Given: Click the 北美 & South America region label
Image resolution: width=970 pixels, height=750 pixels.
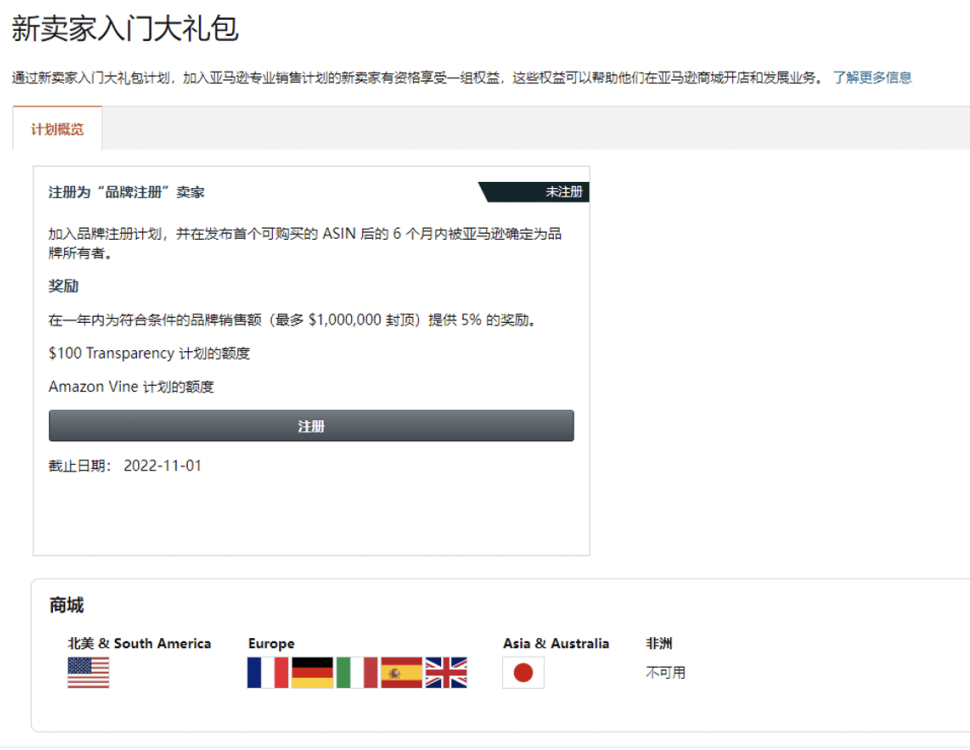Looking at the screenshot, I should [139, 643].
